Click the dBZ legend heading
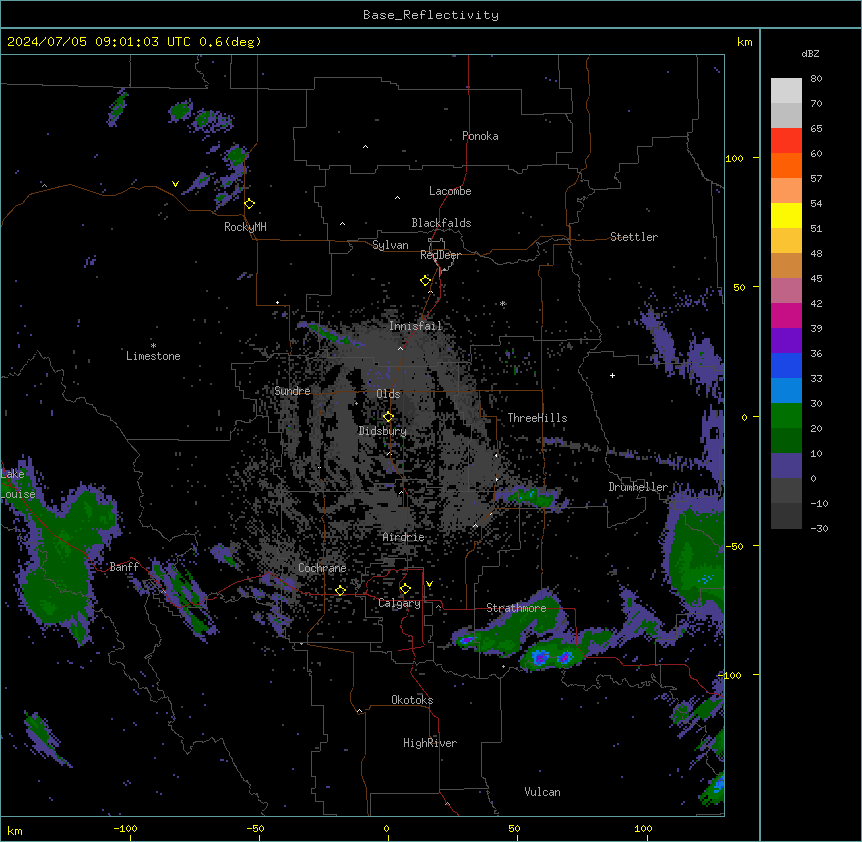This screenshot has width=862, height=842. (x=810, y=53)
